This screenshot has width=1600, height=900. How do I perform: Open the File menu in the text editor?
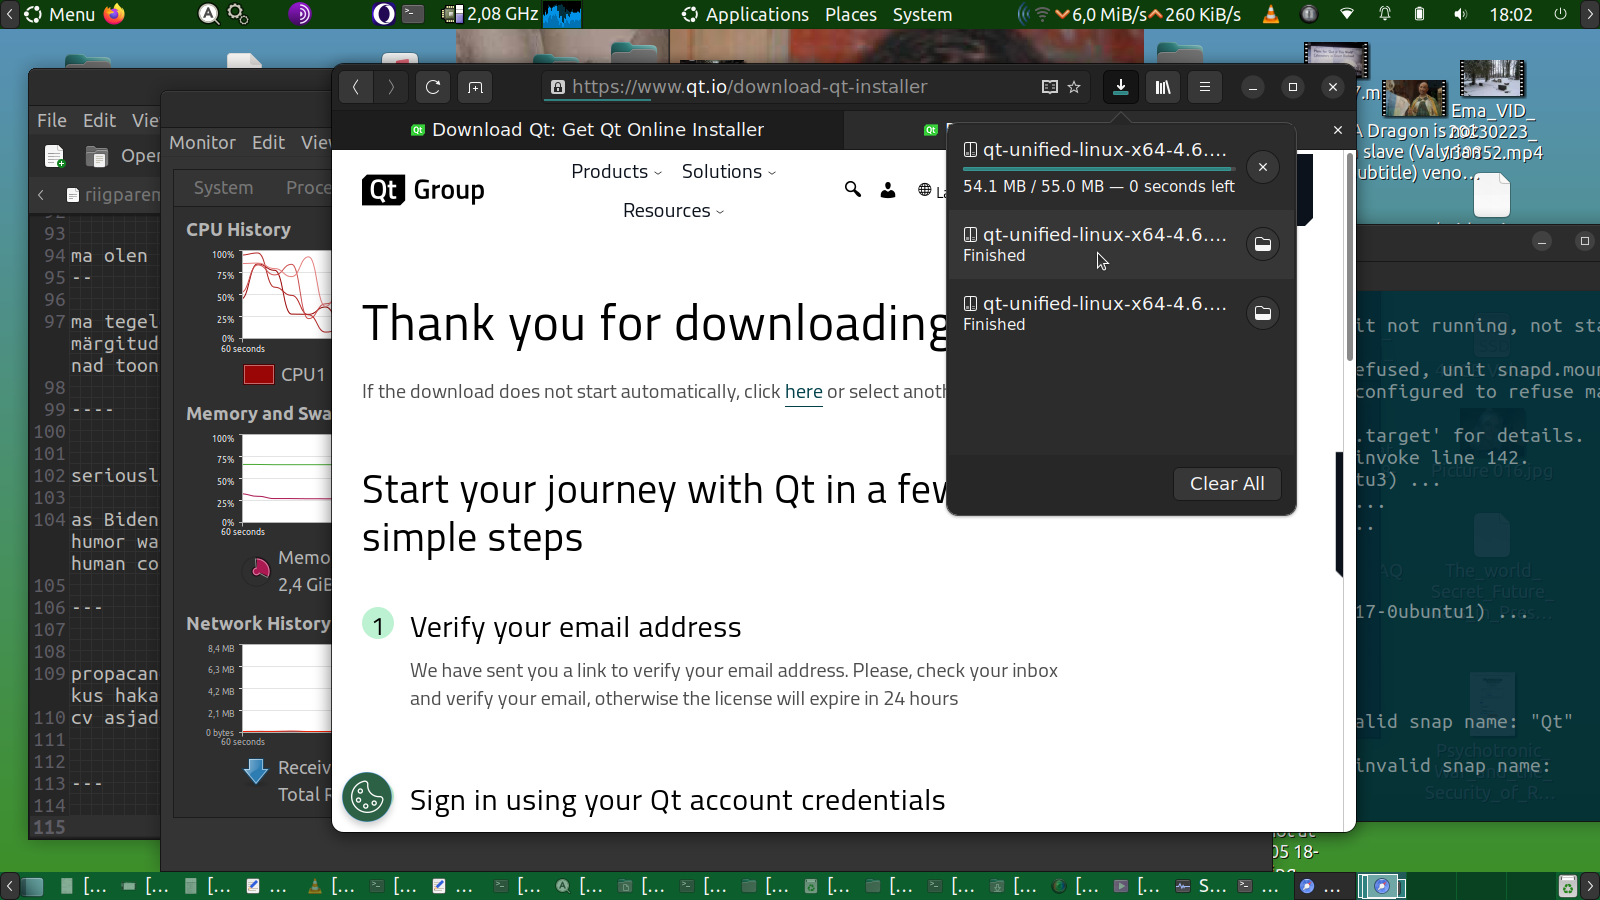[52, 120]
